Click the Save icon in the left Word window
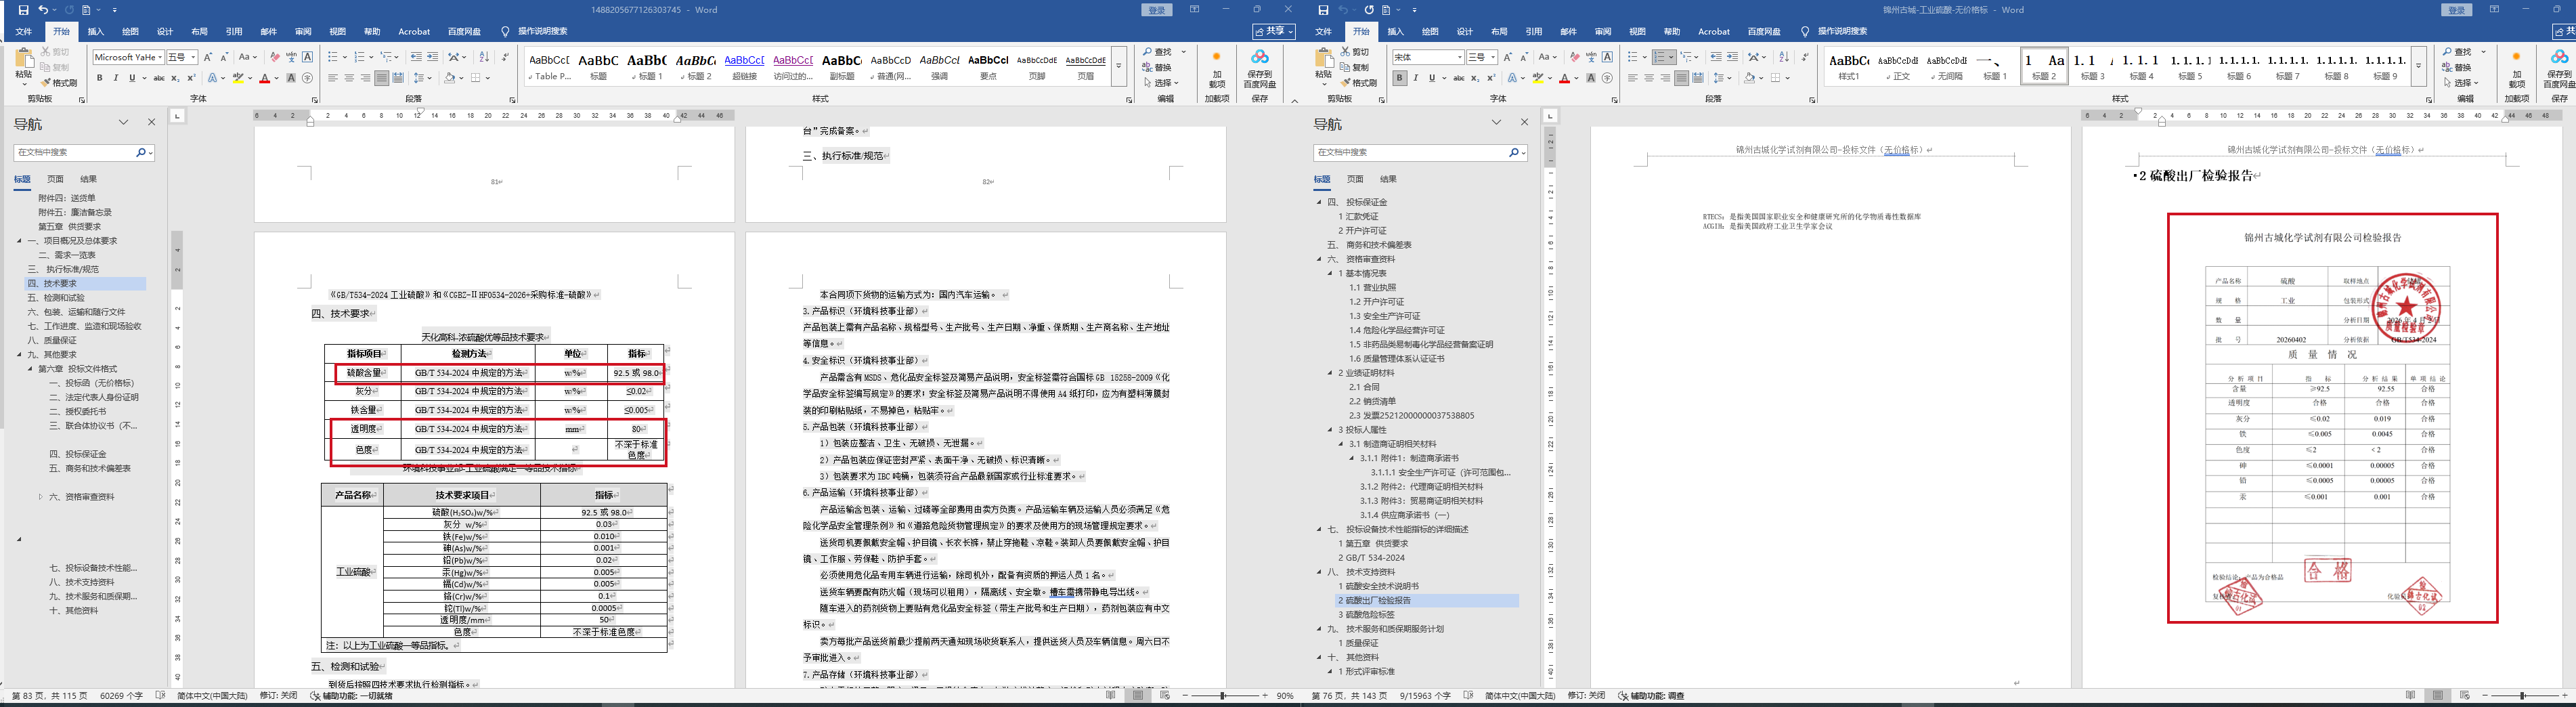Image resolution: width=2576 pixels, height=707 pixels. [x=24, y=10]
